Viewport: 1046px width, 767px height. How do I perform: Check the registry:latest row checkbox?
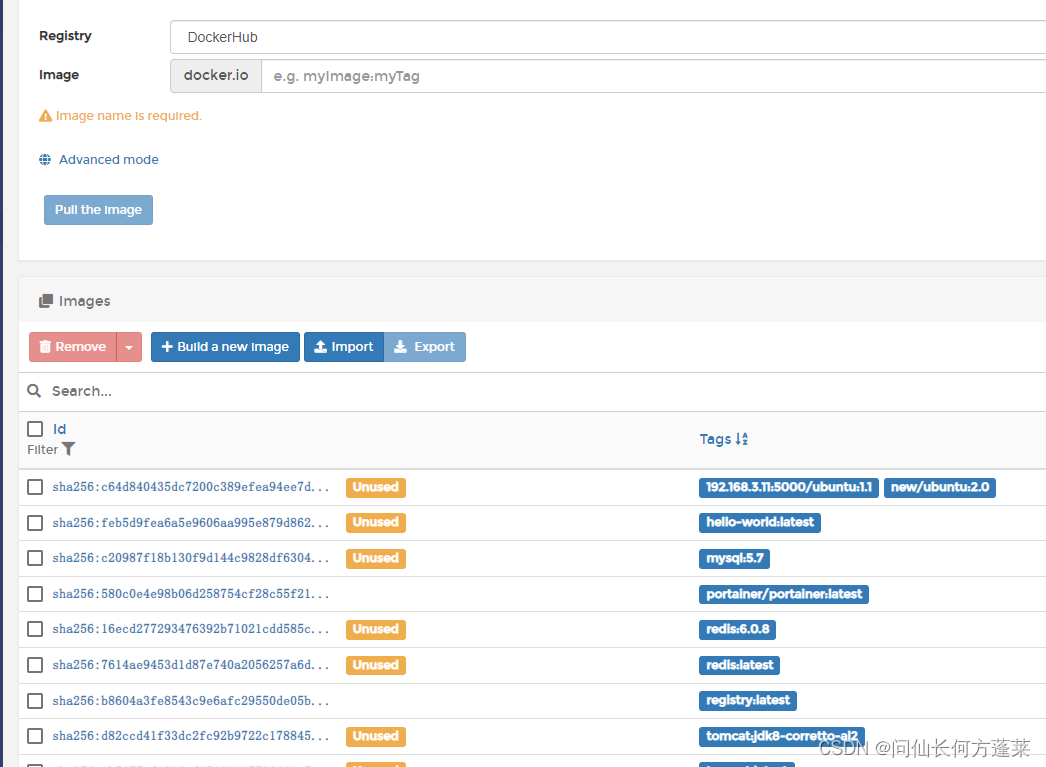click(x=35, y=701)
